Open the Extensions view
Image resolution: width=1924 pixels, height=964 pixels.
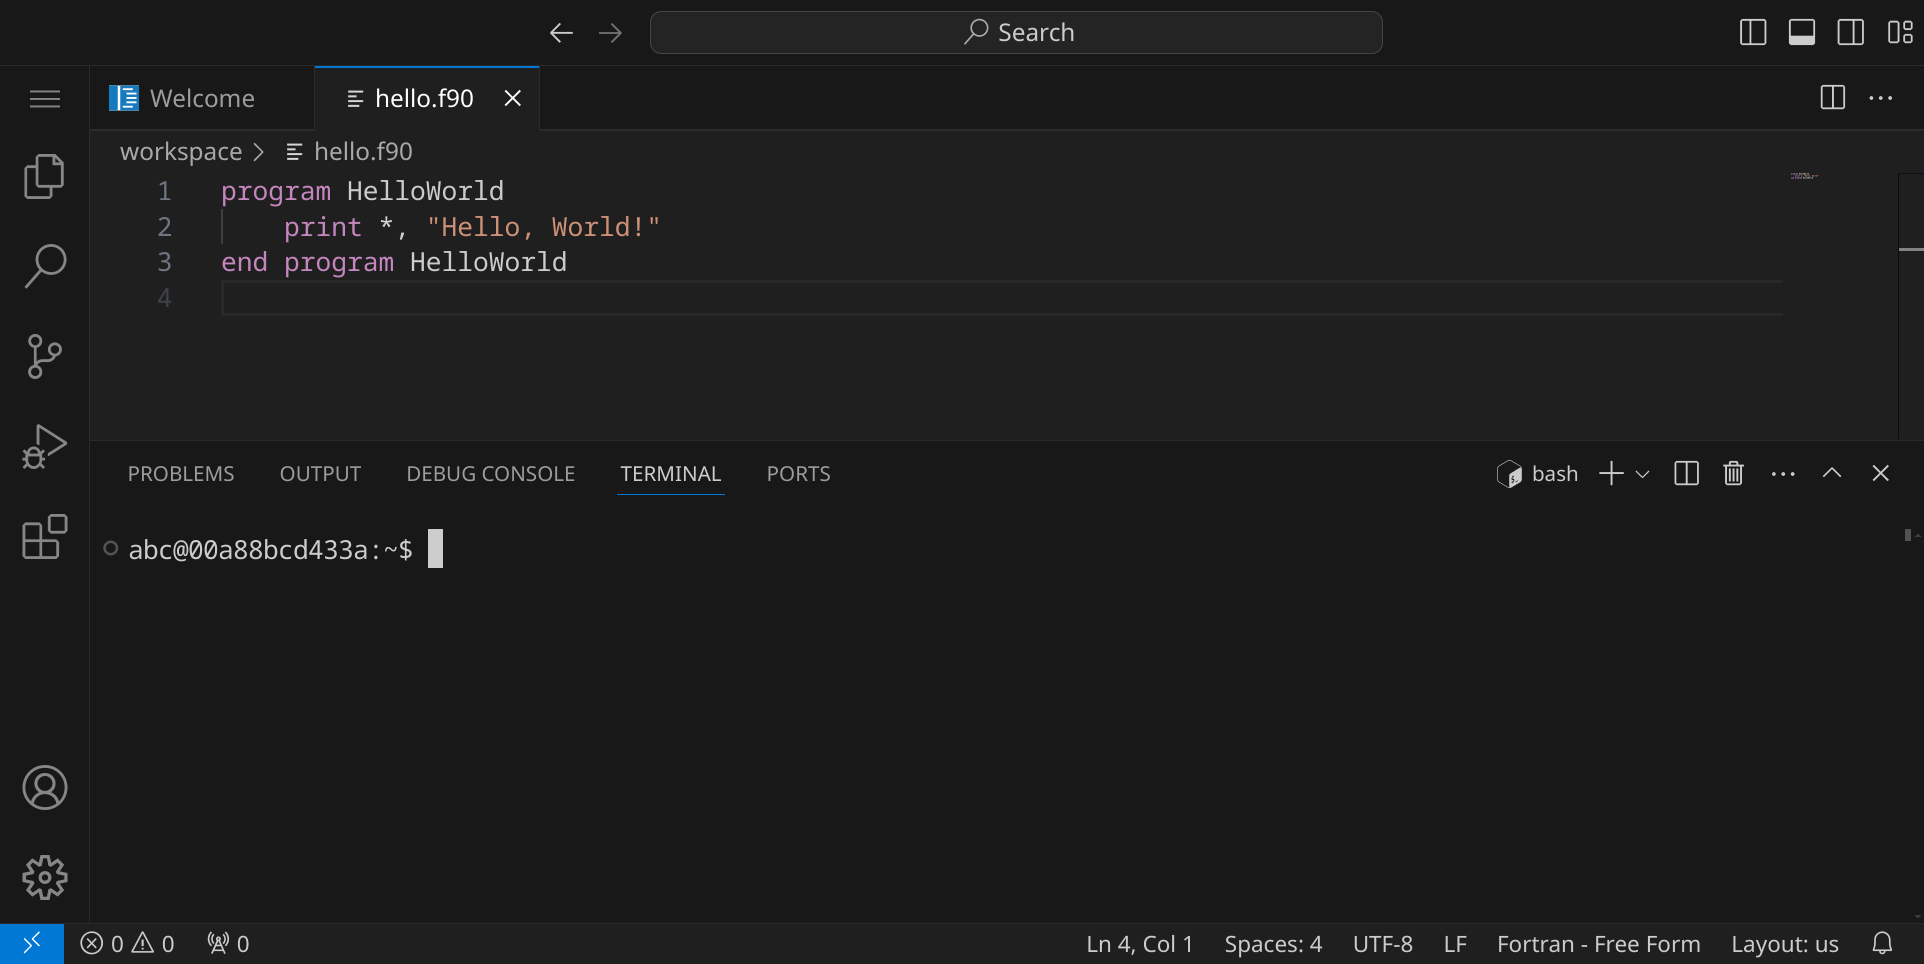(x=44, y=537)
